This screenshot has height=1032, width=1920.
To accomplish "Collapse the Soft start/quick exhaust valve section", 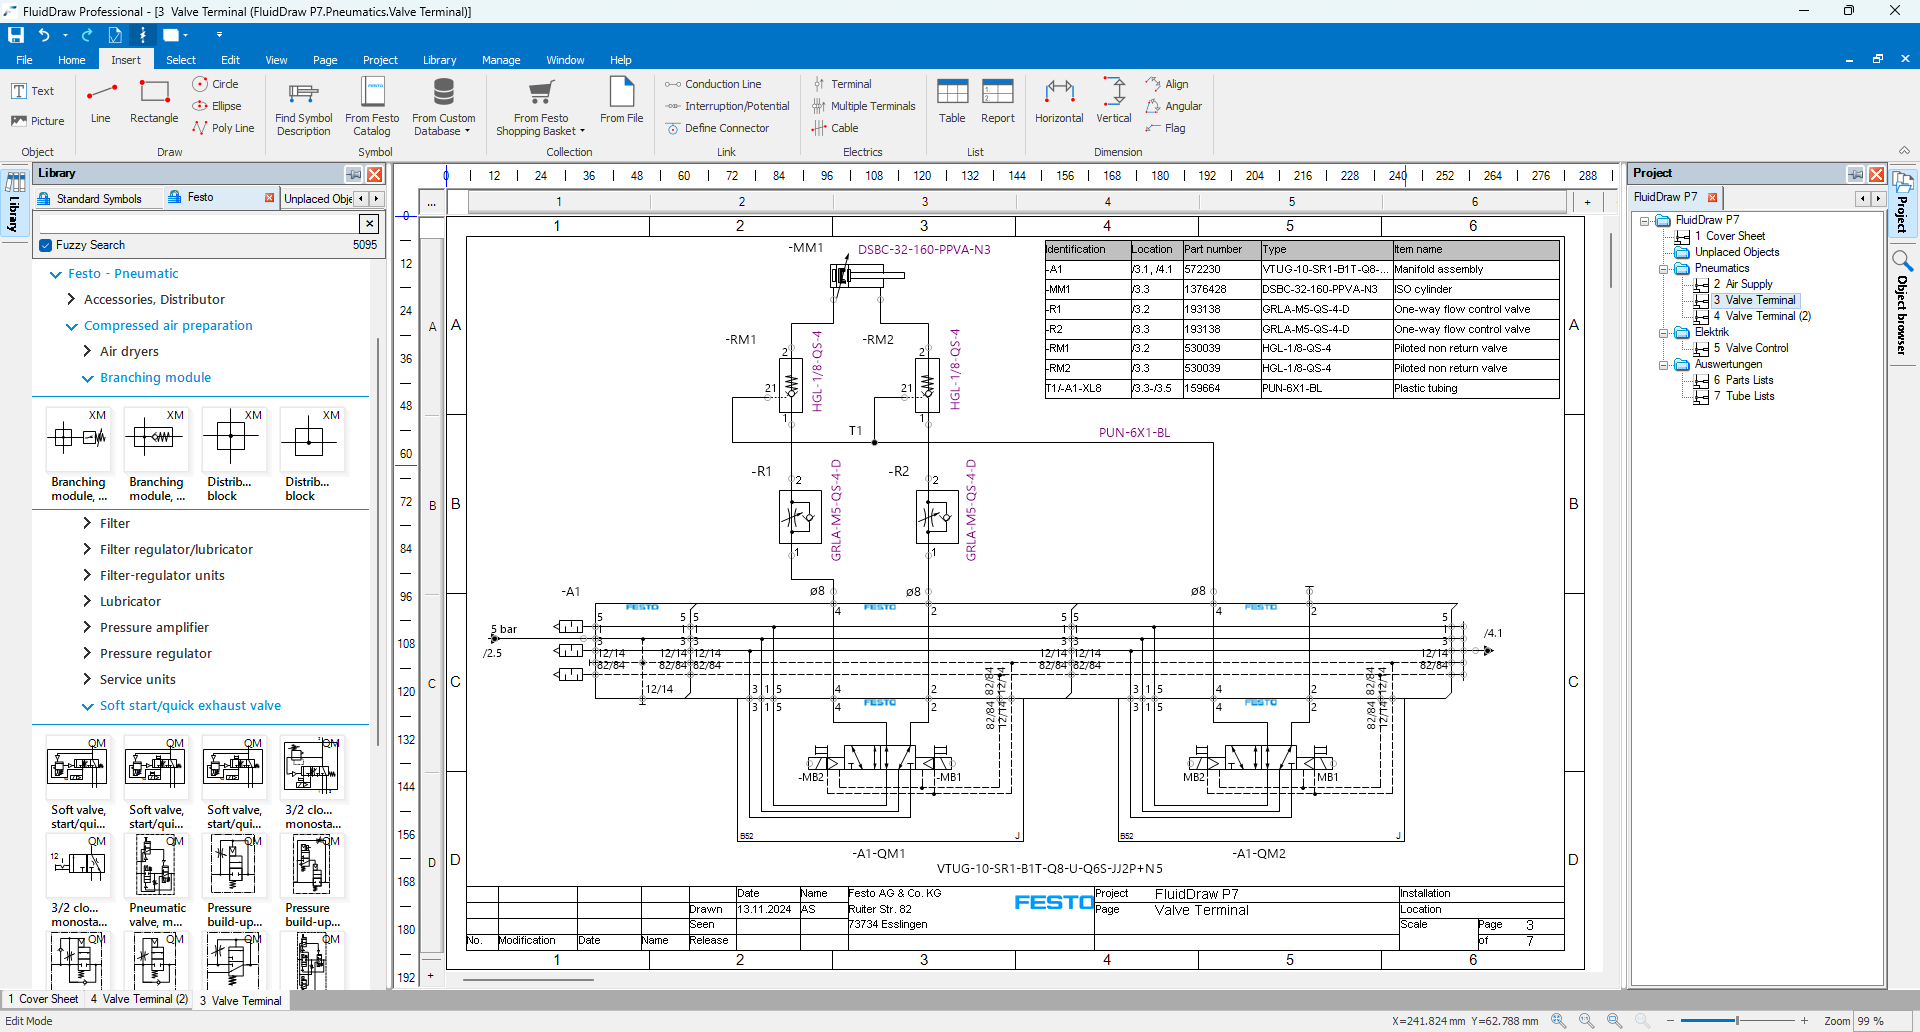I will 86,706.
